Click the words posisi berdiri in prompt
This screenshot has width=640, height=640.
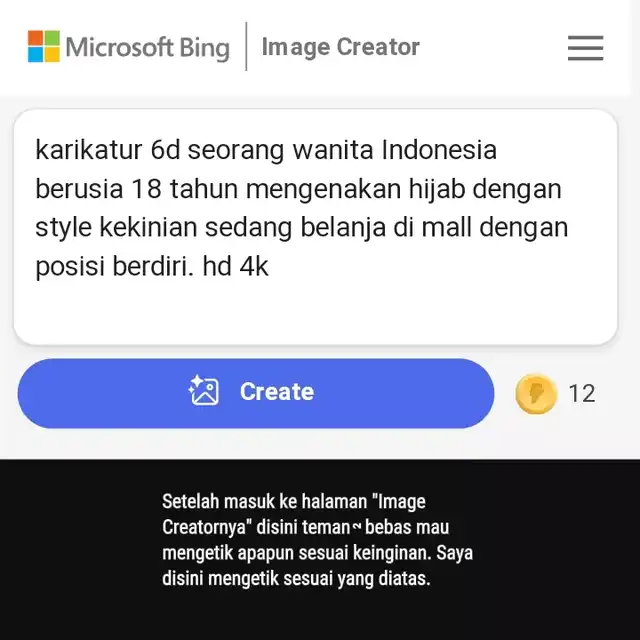(114, 267)
